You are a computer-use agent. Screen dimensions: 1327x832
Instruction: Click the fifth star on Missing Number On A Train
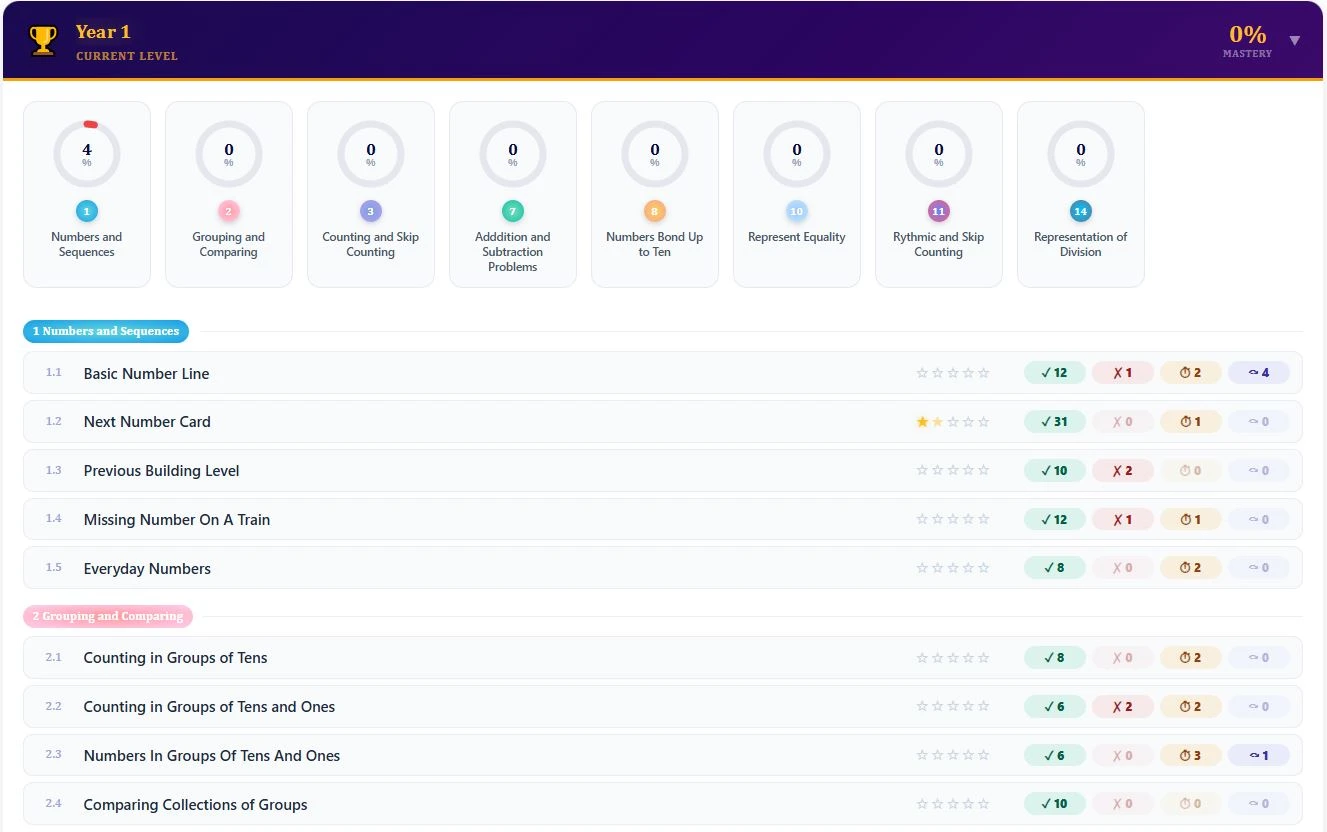pos(984,519)
